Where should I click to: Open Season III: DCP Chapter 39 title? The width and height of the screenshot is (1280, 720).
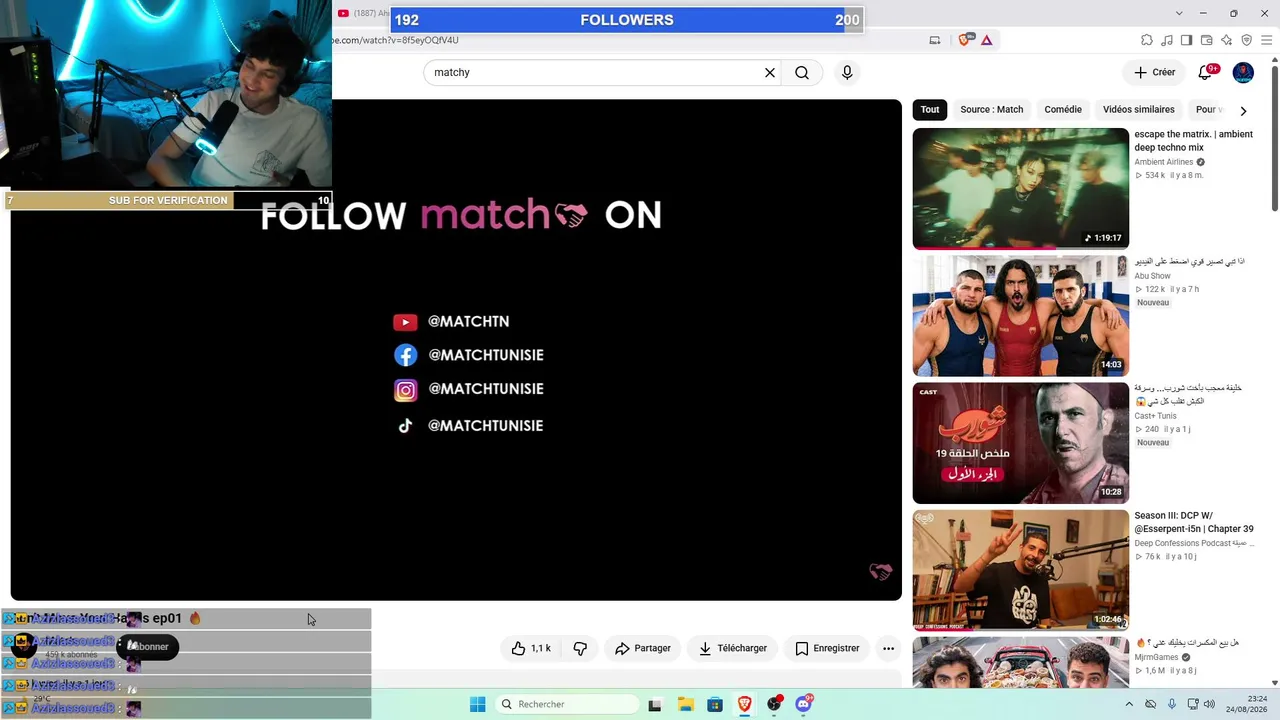[1194, 522]
